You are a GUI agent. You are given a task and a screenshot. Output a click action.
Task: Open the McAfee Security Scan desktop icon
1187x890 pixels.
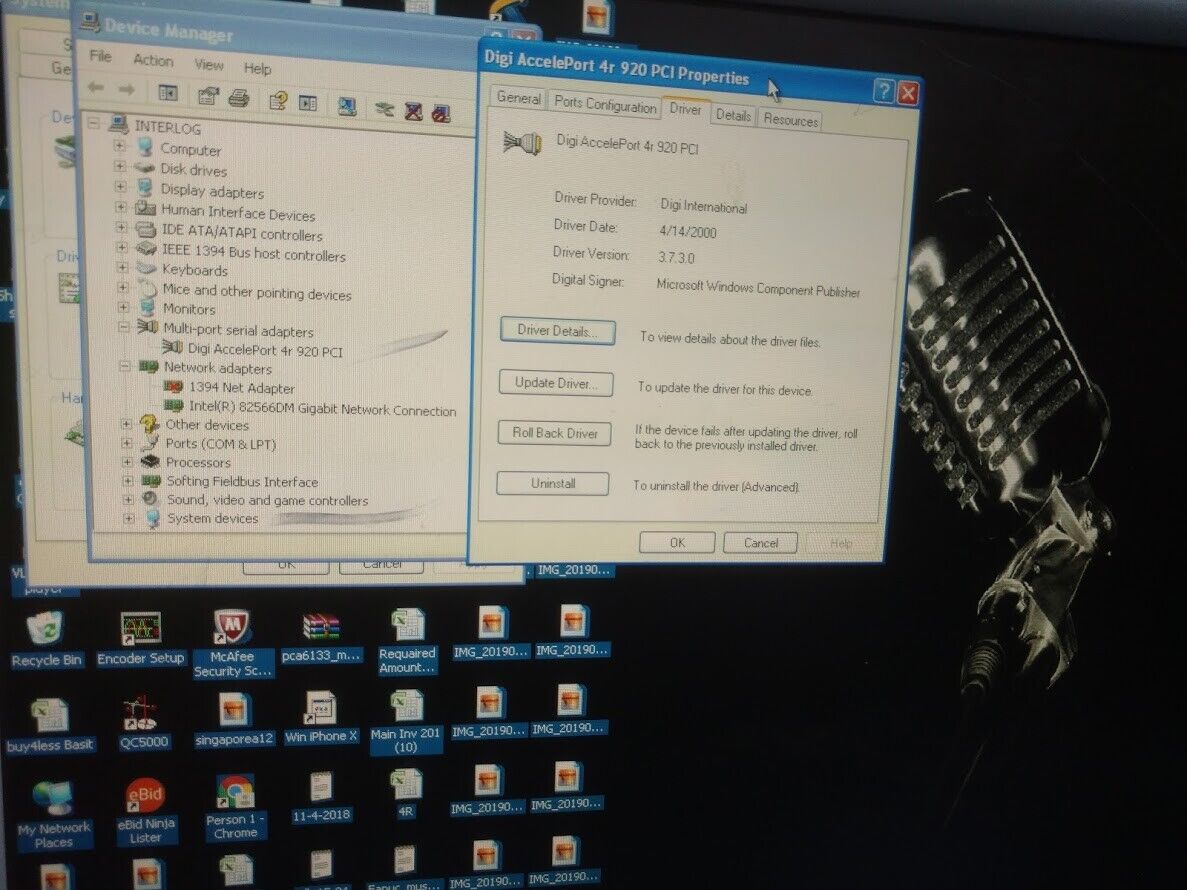(x=232, y=643)
